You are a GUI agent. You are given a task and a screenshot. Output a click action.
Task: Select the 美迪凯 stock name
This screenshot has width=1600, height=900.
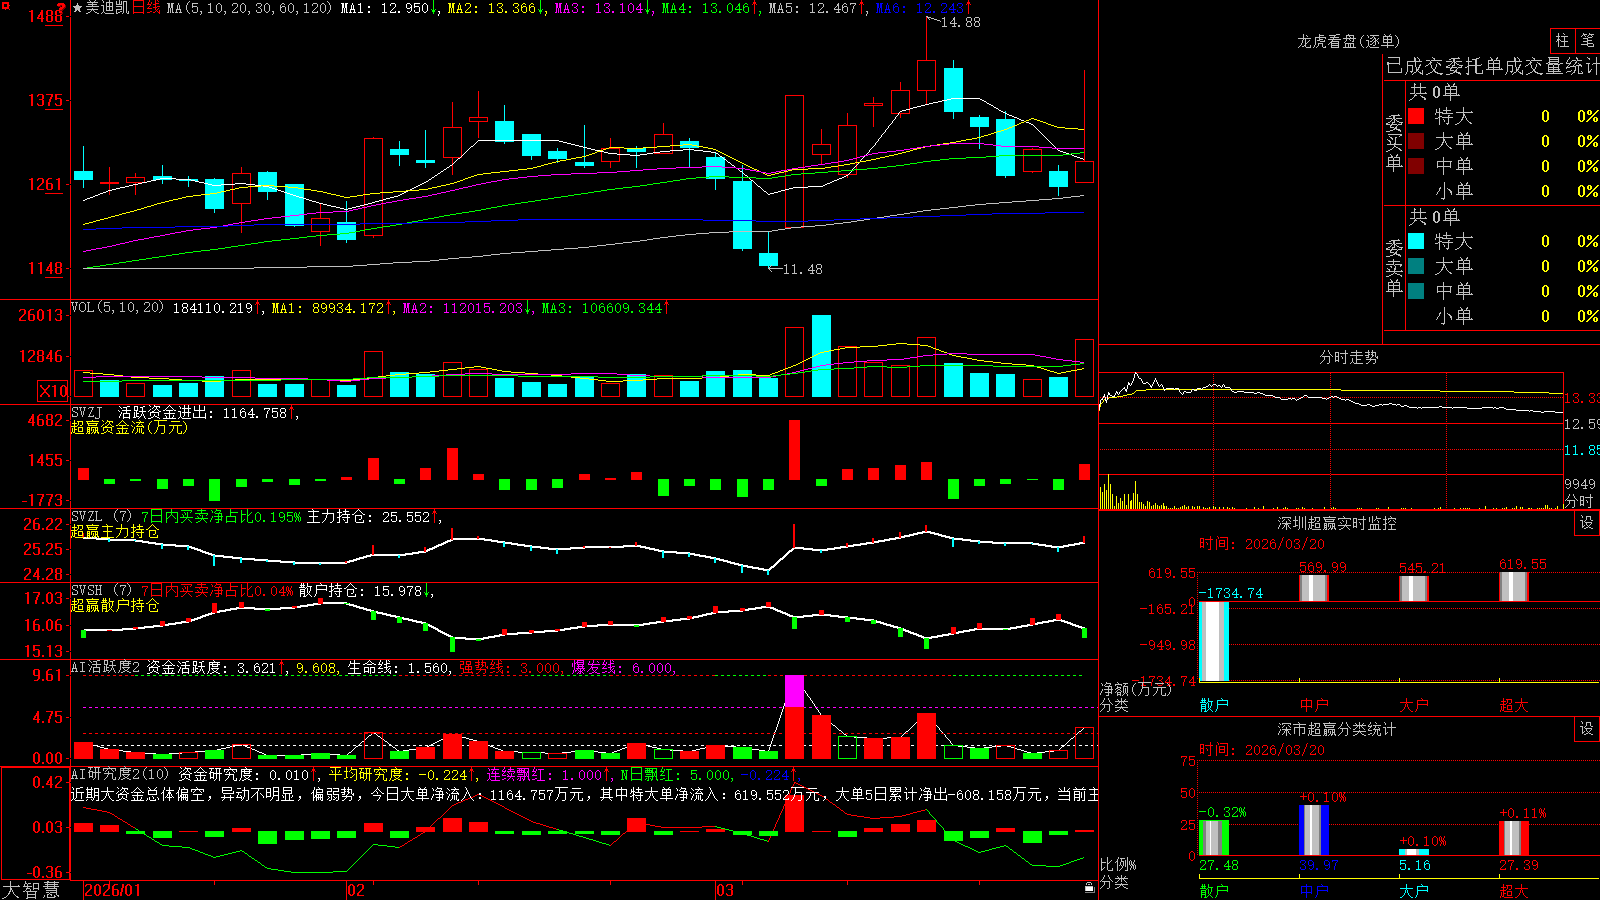pos(107,8)
